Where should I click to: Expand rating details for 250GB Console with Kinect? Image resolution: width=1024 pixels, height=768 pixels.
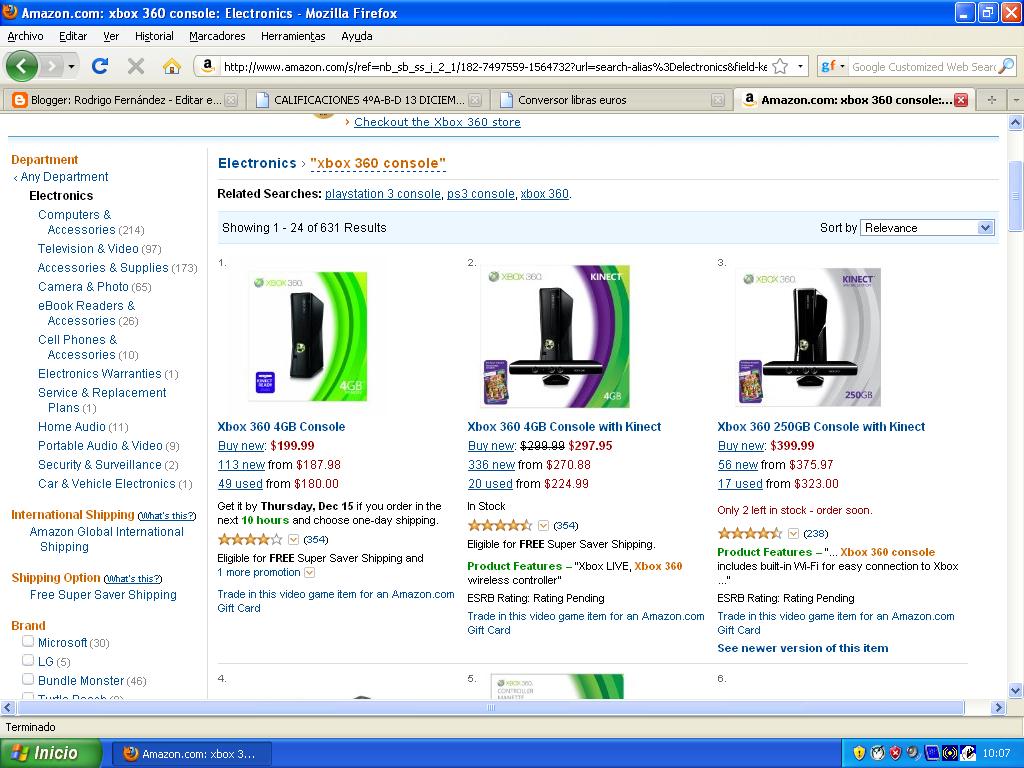pos(793,534)
